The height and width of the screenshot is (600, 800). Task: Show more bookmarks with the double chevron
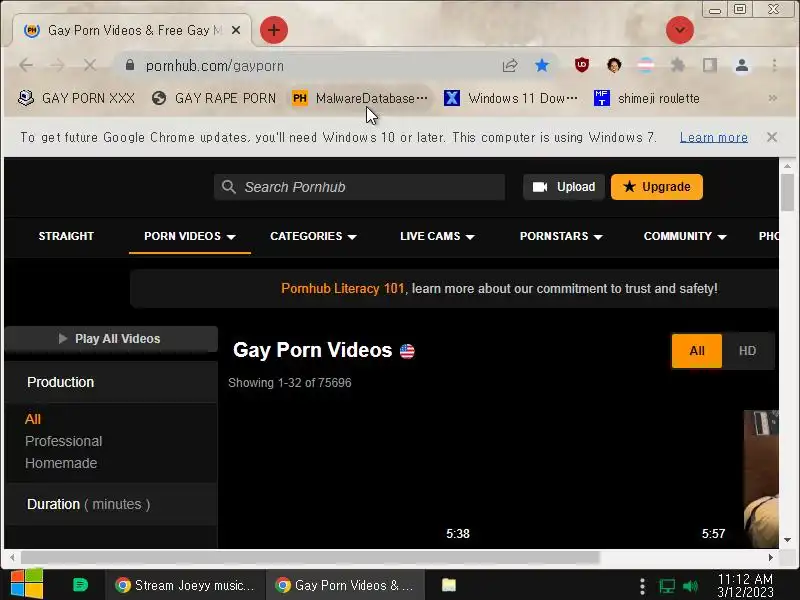tap(773, 98)
